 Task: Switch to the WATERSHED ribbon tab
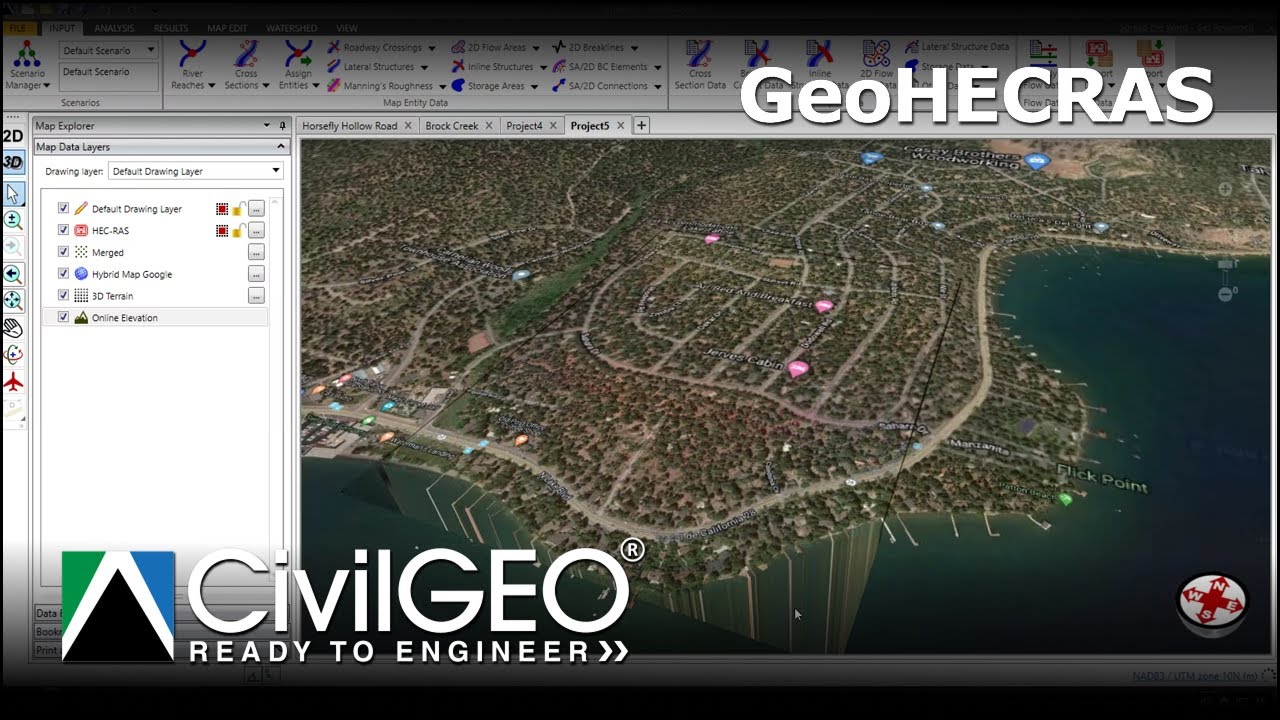[x=291, y=28]
